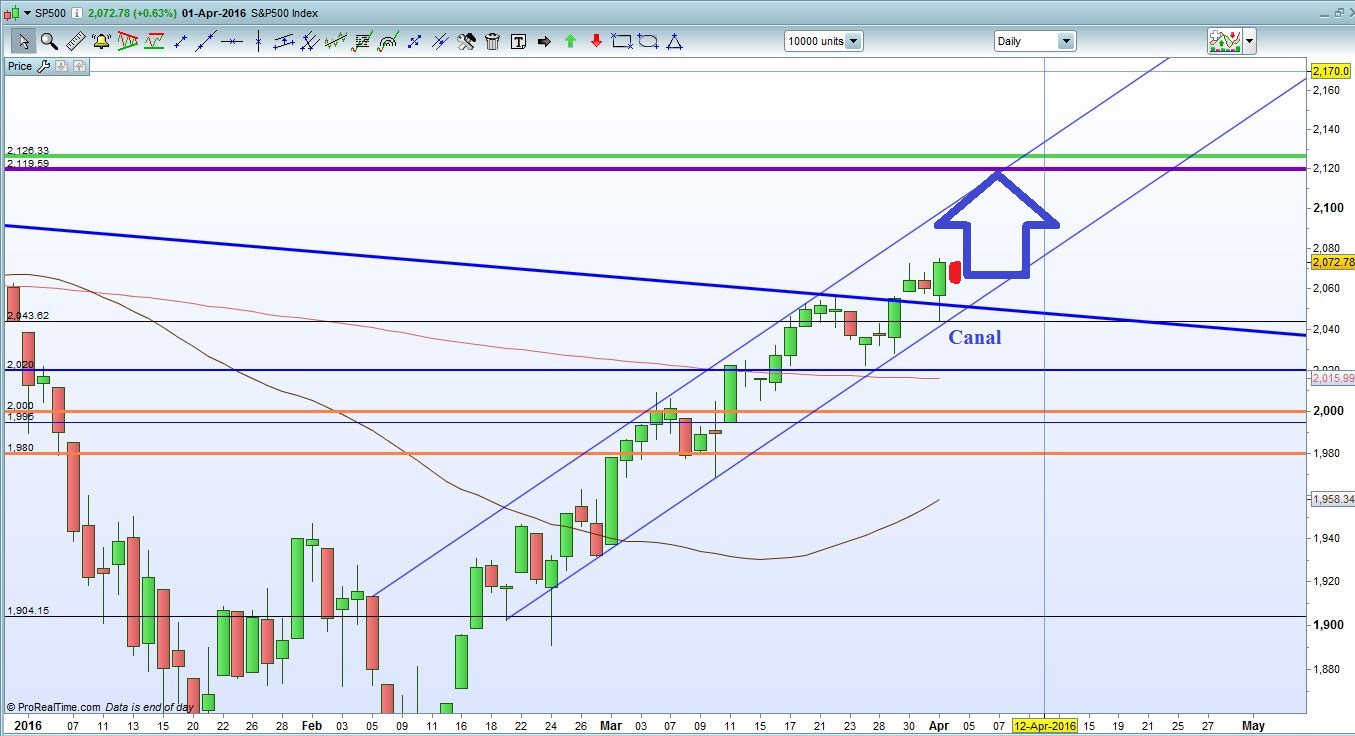Click the 1,904.15 level label
The height and width of the screenshot is (736, 1355).
point(28,610)
